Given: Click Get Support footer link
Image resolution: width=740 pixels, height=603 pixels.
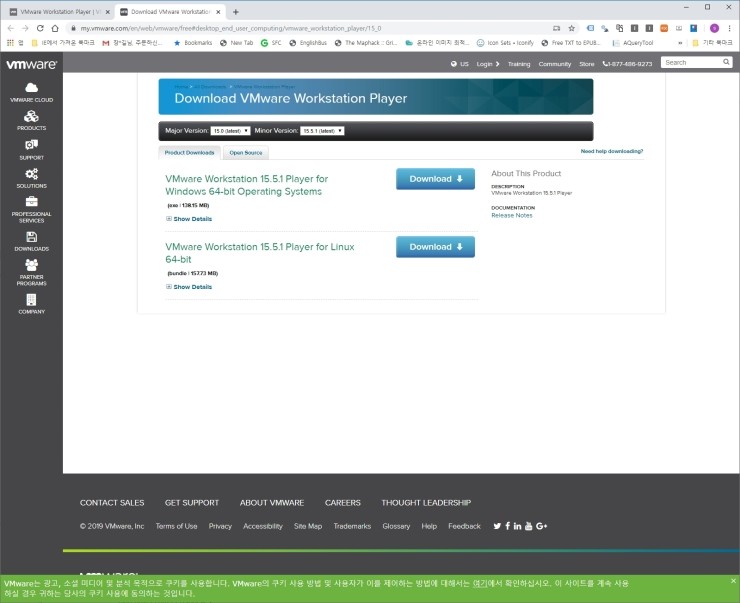Looking at the screenshot, I should point(192,503).
